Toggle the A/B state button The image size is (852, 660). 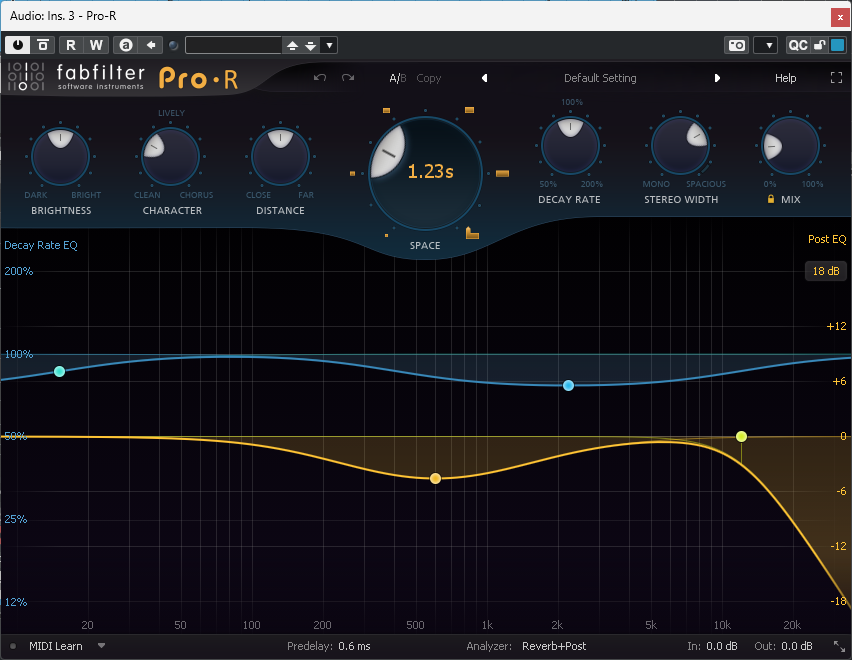pos(397,78)
